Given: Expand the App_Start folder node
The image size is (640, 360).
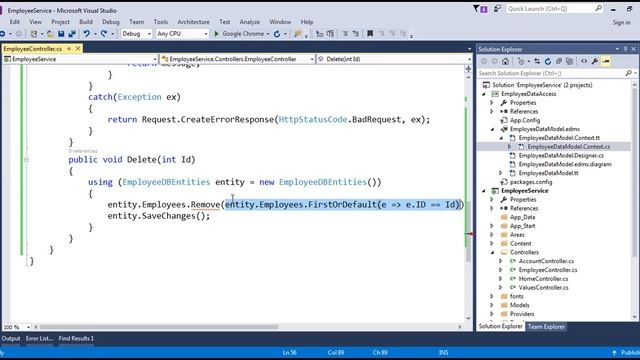Looking at the screenshot, I should click(492, 226).
